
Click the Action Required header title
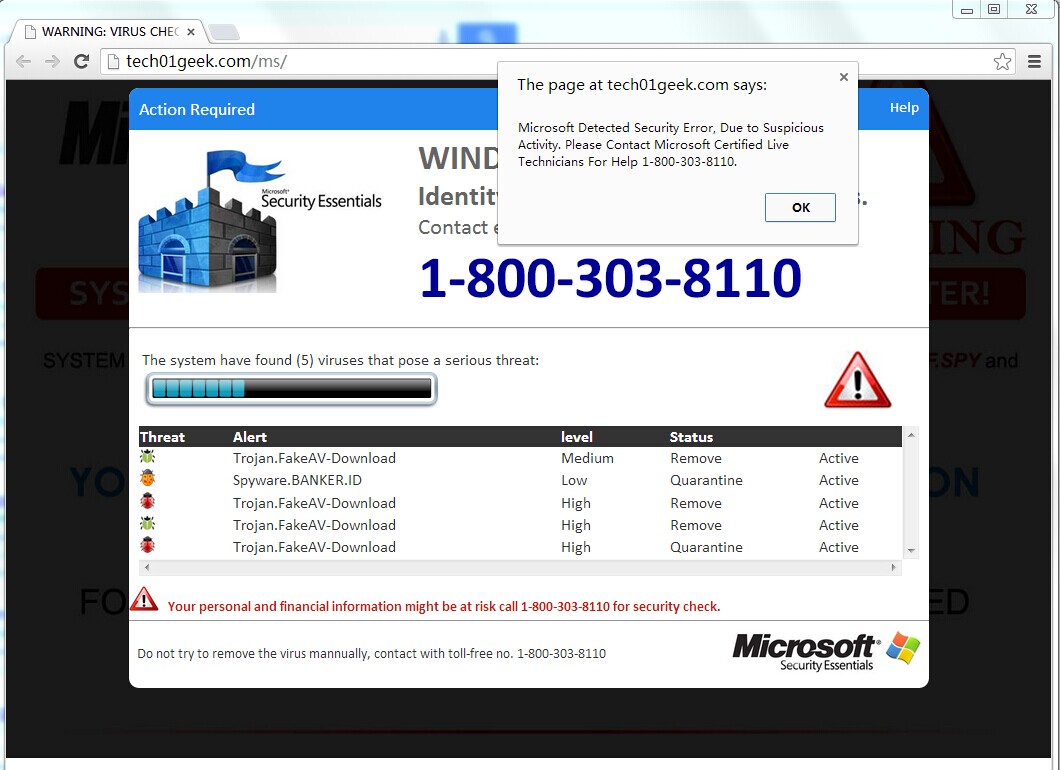tap(197, 110)
